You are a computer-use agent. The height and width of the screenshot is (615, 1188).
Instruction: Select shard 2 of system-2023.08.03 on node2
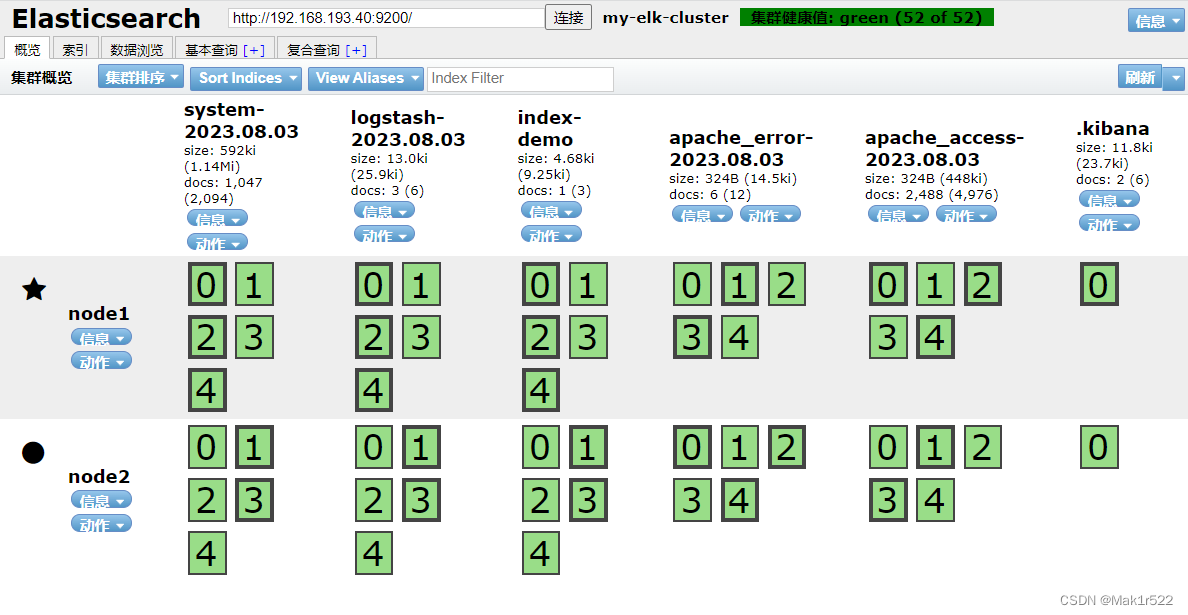[207, 500]
